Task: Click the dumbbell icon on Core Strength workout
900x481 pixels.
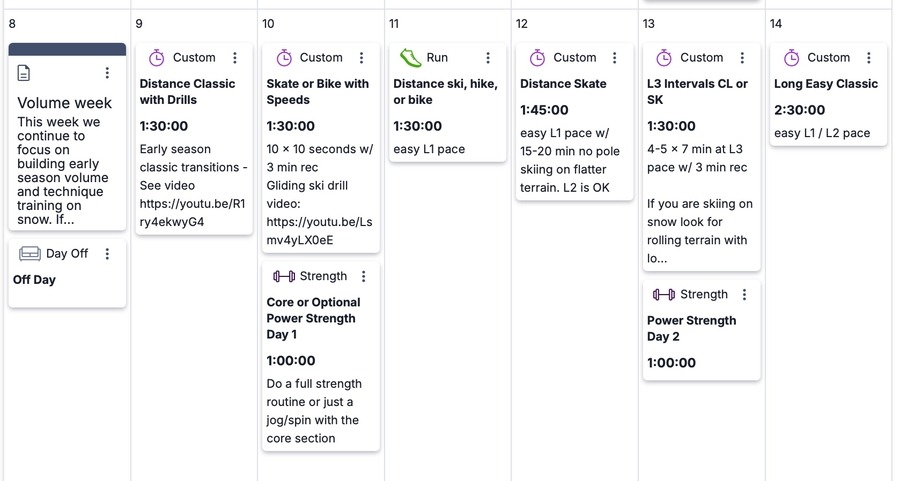Action: click(x=283, y=276)
